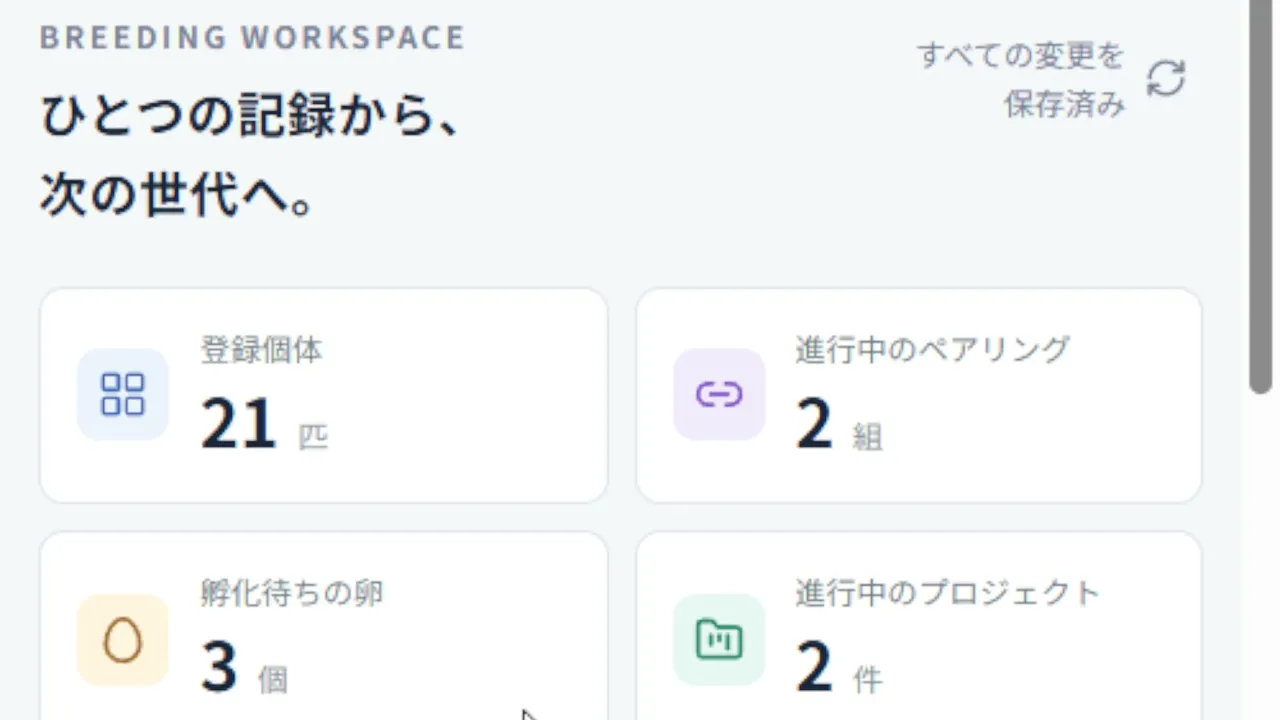Click the 2 組 pairing count

click(839, 426)
